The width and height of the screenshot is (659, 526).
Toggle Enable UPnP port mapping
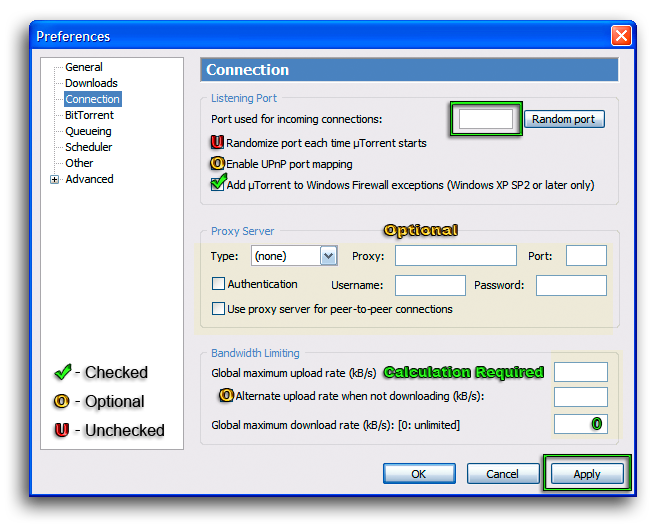217,163
